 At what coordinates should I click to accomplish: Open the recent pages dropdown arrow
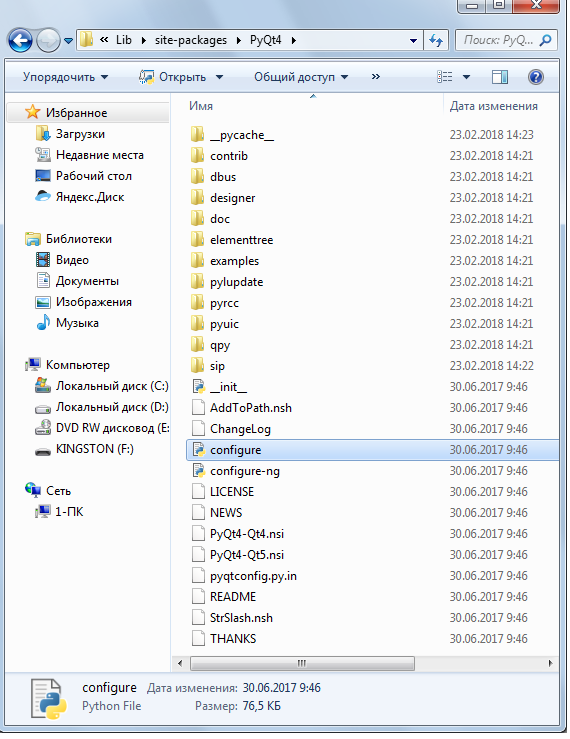click(x=68, y=41)
